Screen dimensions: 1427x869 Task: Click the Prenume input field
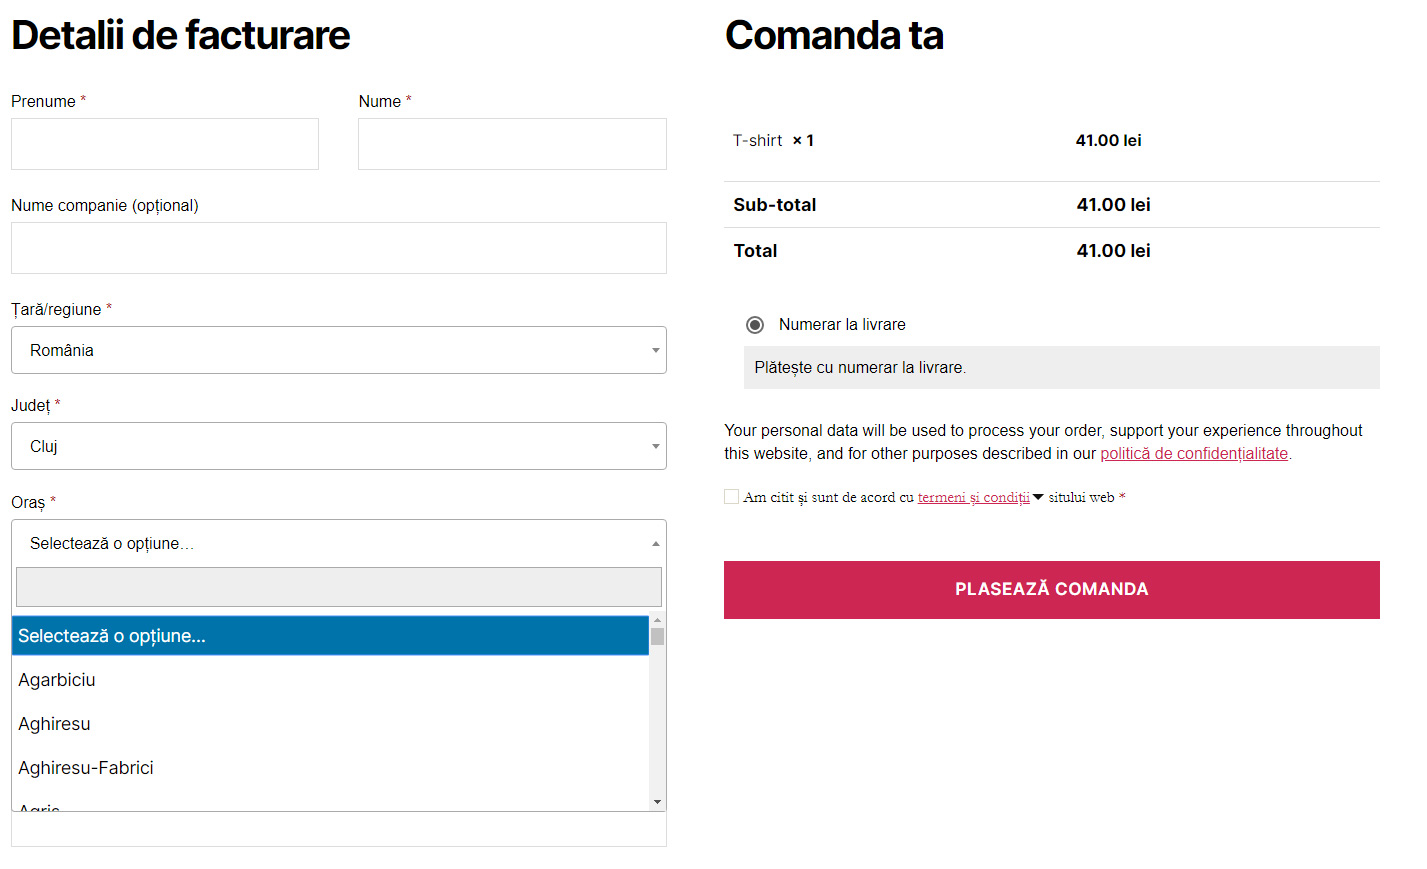(x=165, y=144)
